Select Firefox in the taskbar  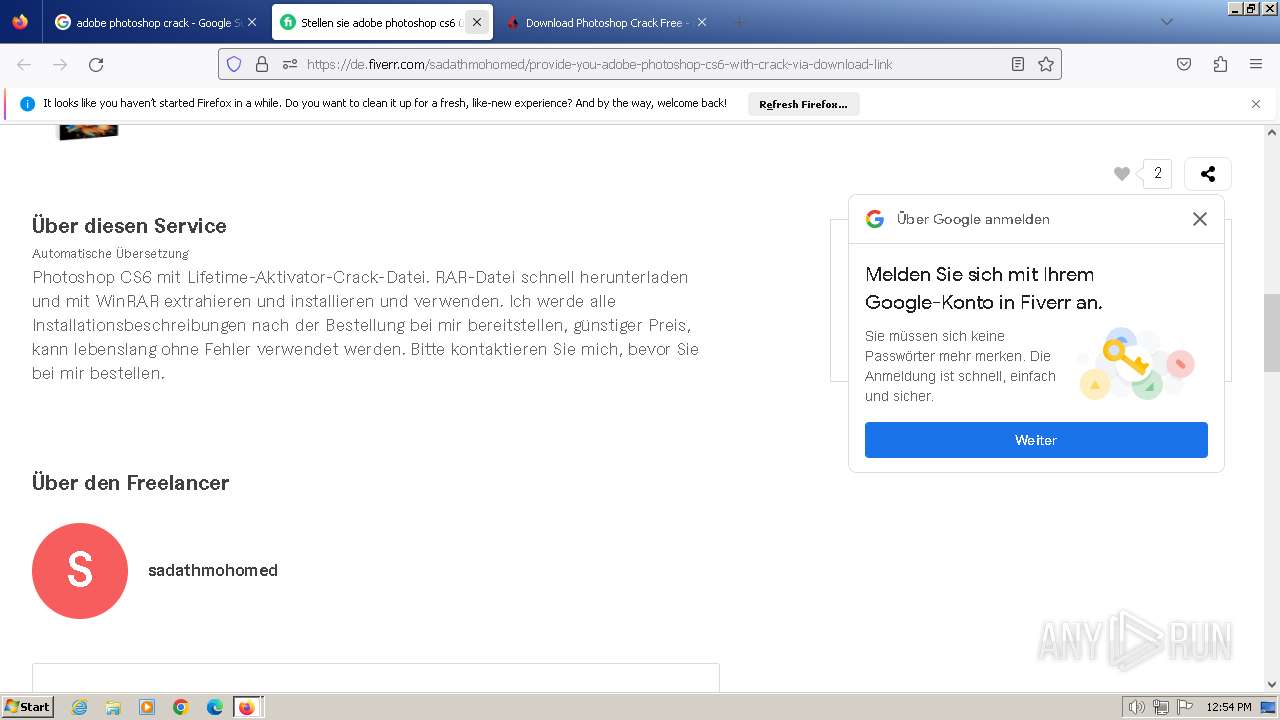[x=247, y=707]
